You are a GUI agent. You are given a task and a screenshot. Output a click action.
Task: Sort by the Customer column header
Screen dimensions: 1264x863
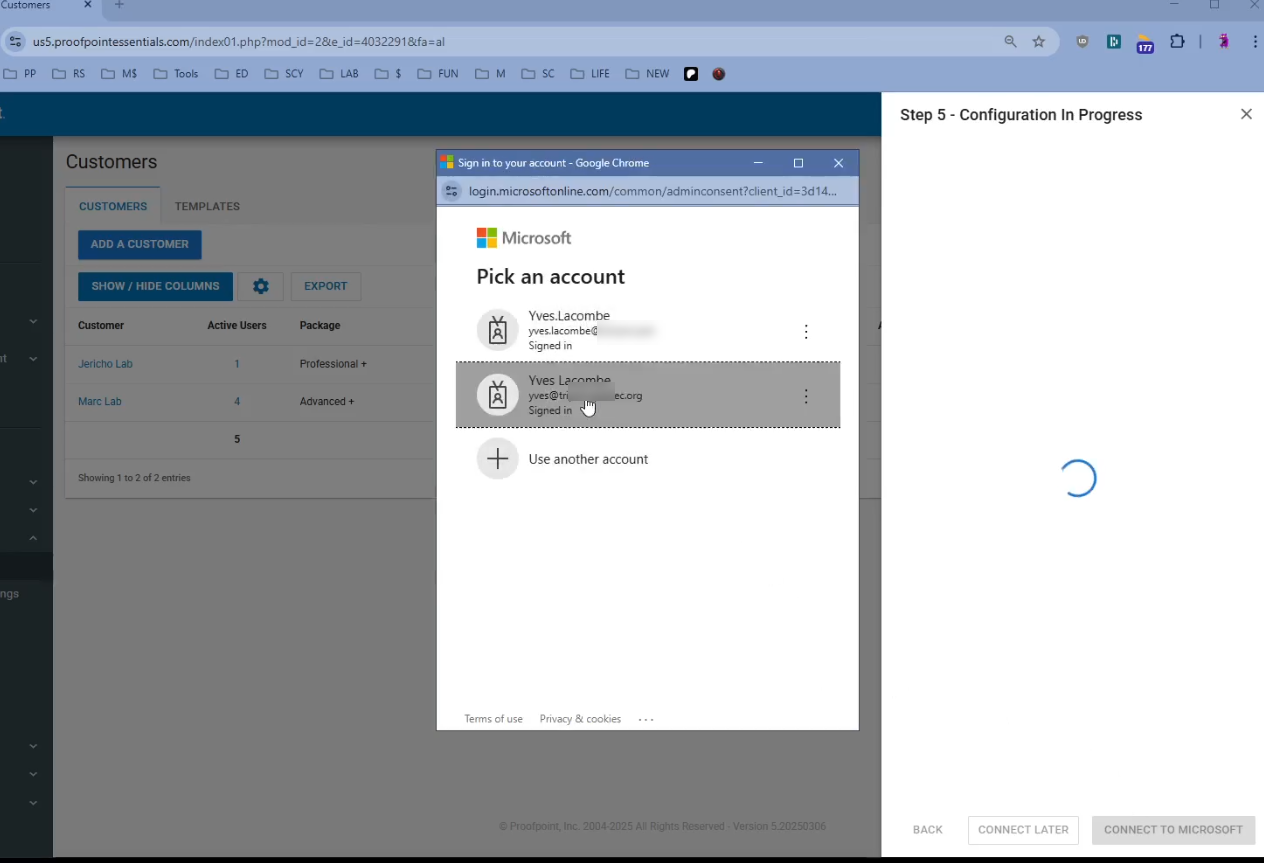click(x=101, y=325)
